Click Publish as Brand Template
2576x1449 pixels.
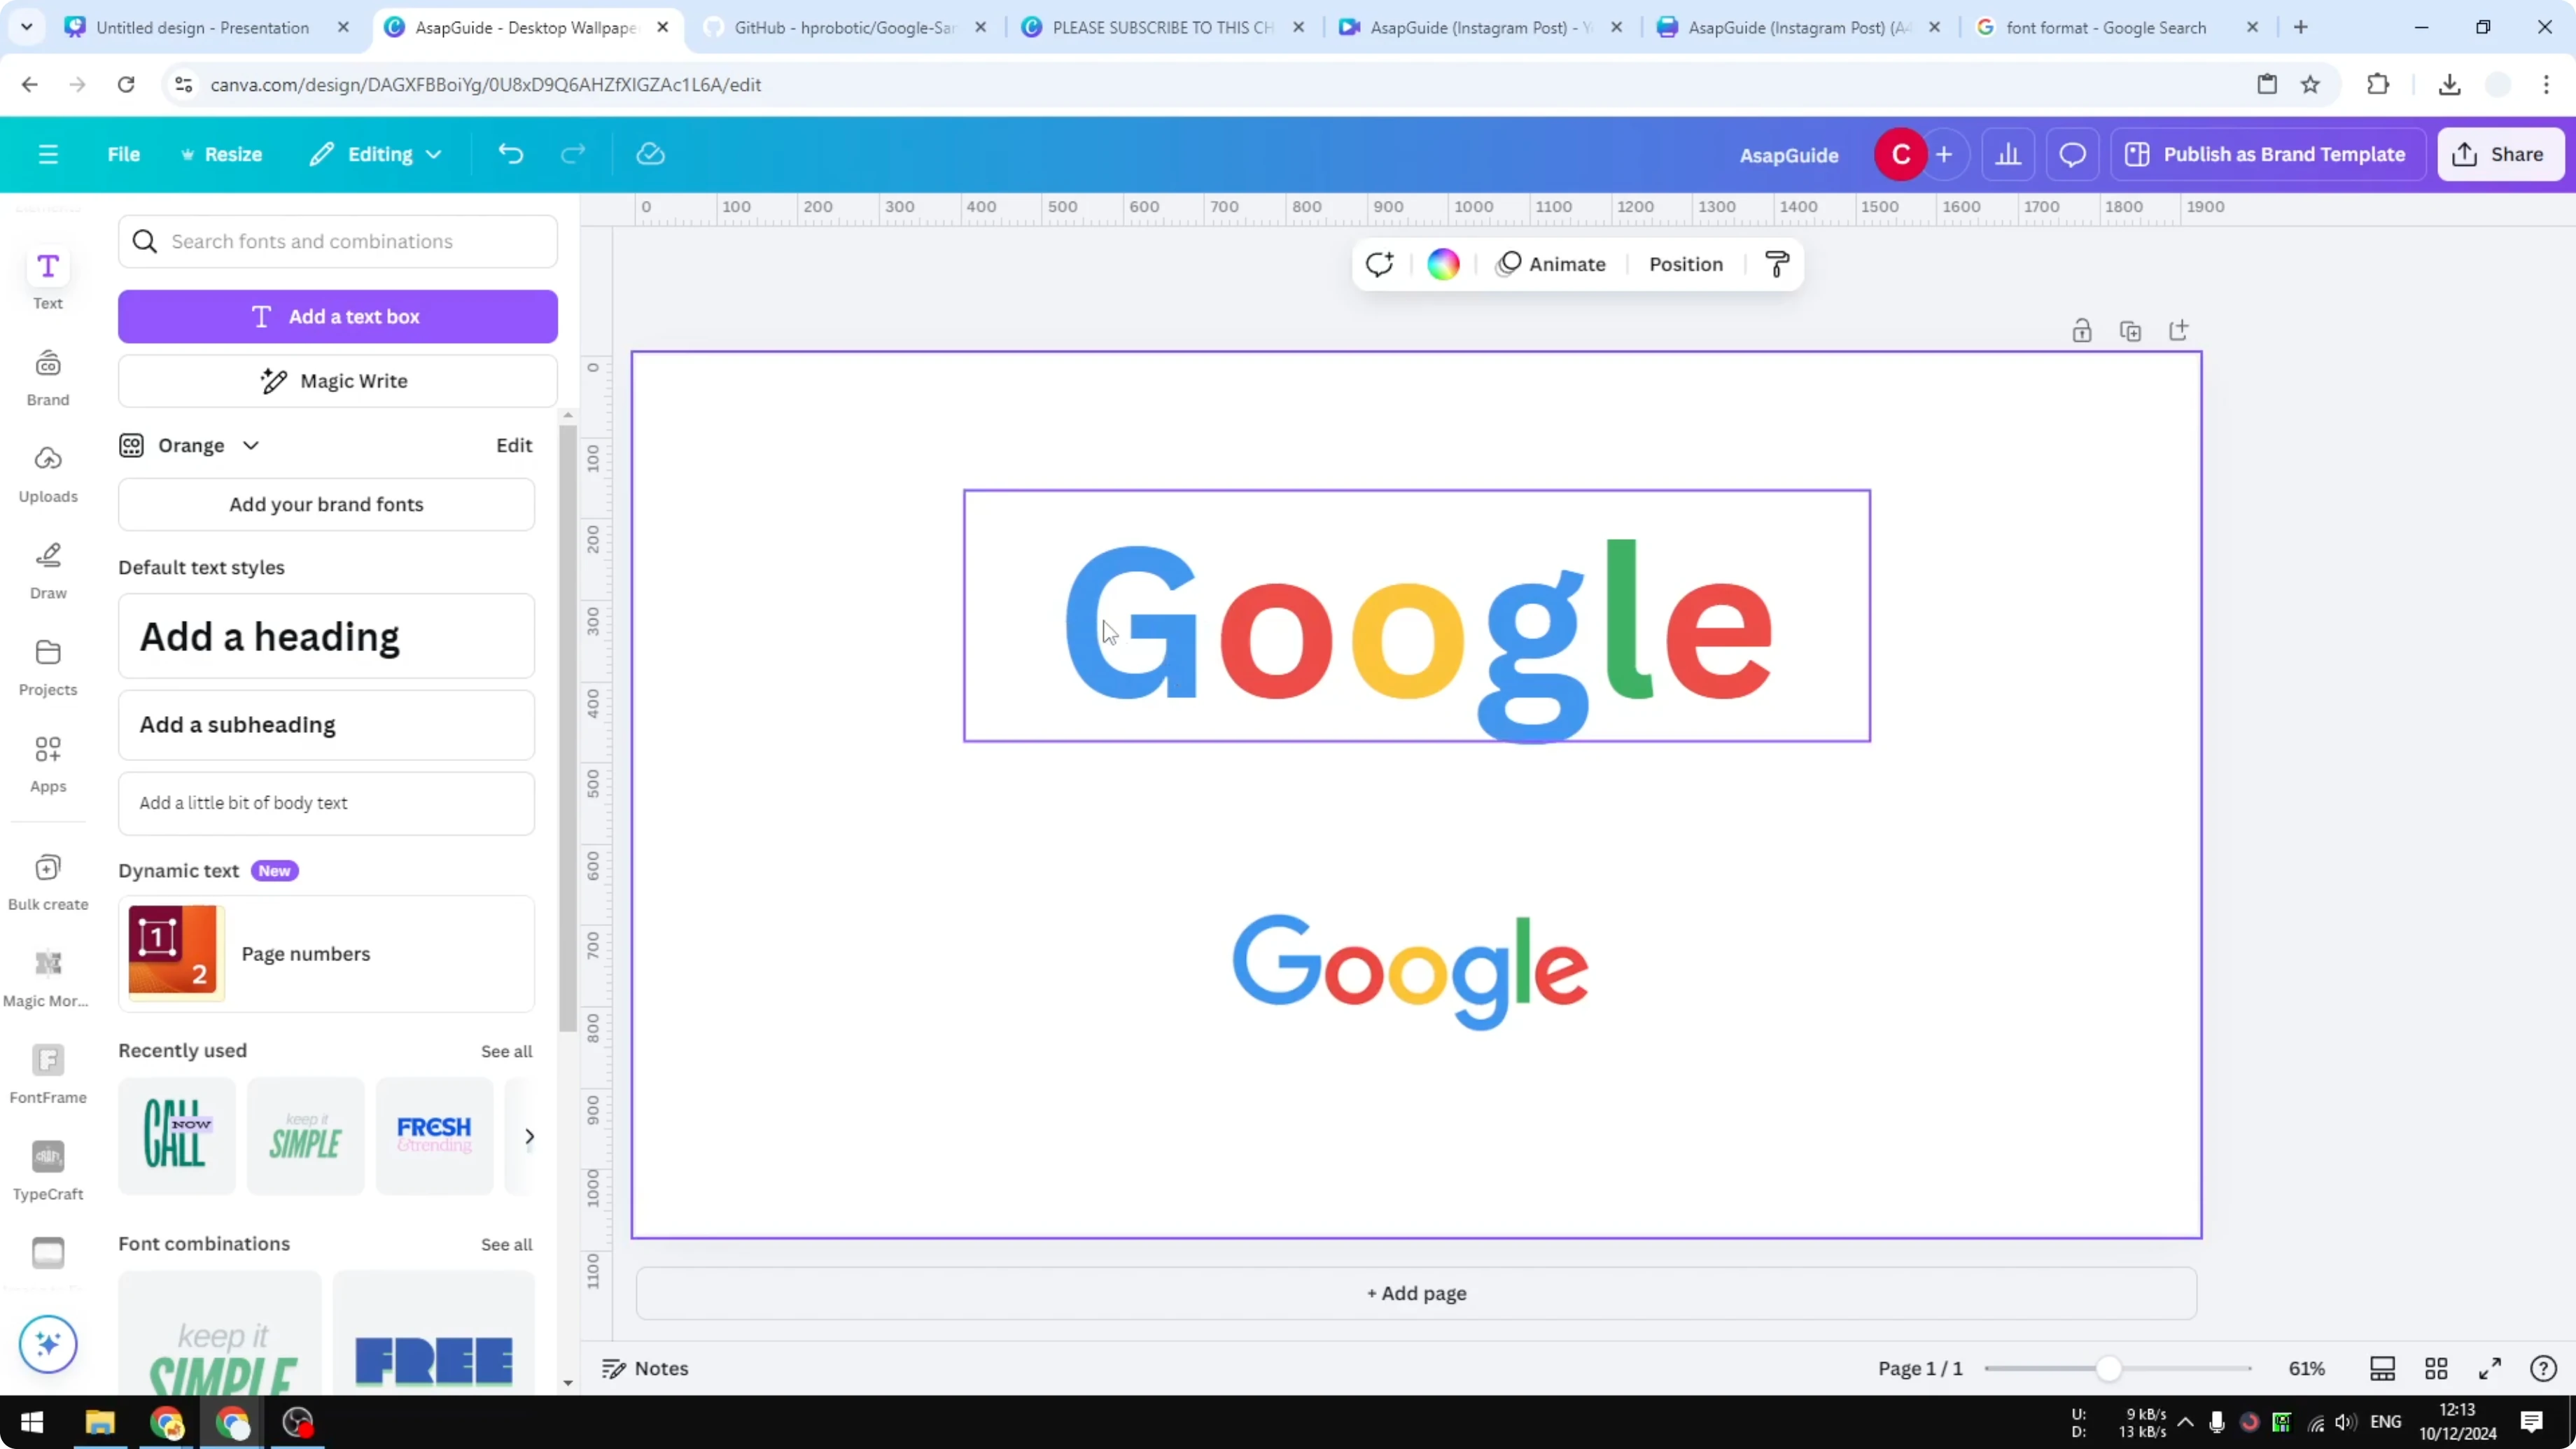coord(2267,154)
